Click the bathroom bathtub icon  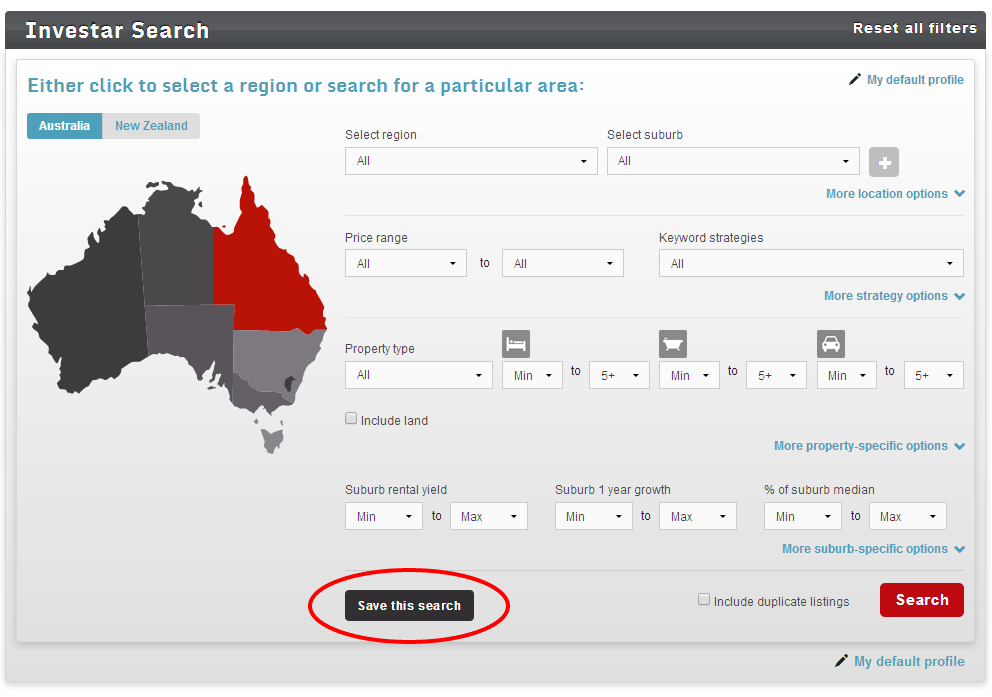click(x=673, y=344)
